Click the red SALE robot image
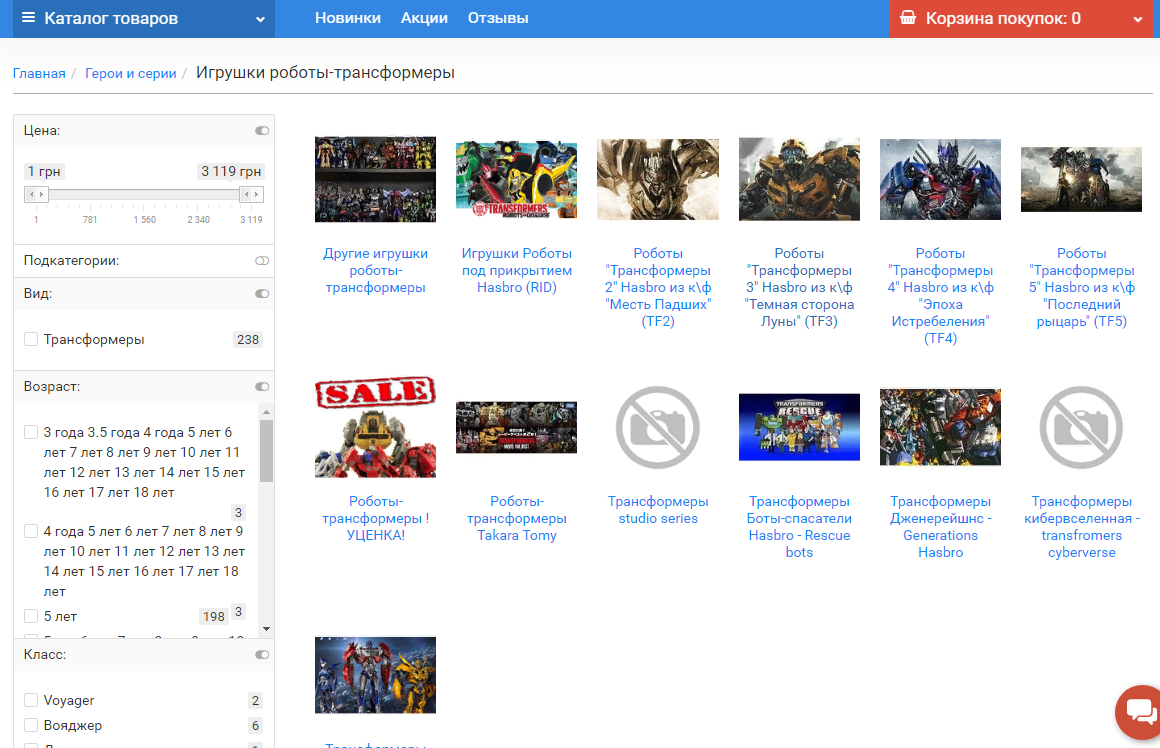The image size is (1160, 748). (x=375, y=427)
